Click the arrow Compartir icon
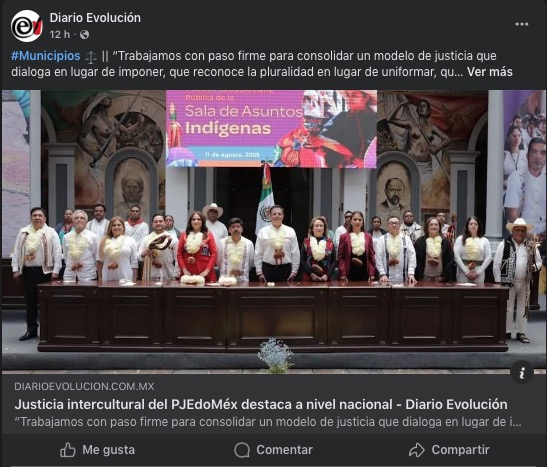This screenshot has height=467, width=547. (417, 450)
